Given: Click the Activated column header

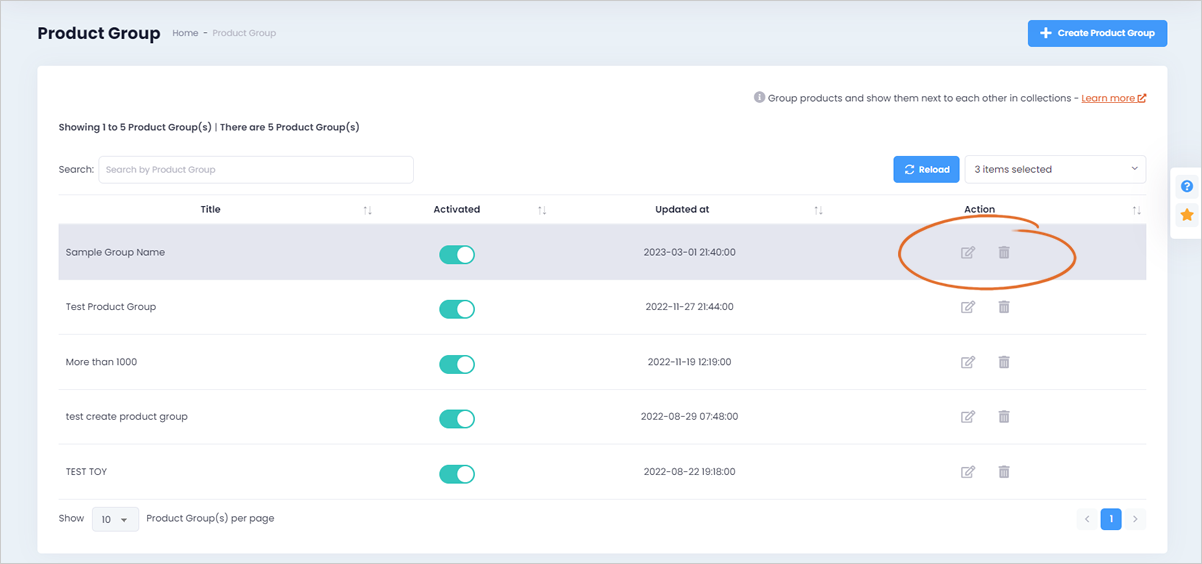Looking at the screenshot, I should tap(457, 209).
